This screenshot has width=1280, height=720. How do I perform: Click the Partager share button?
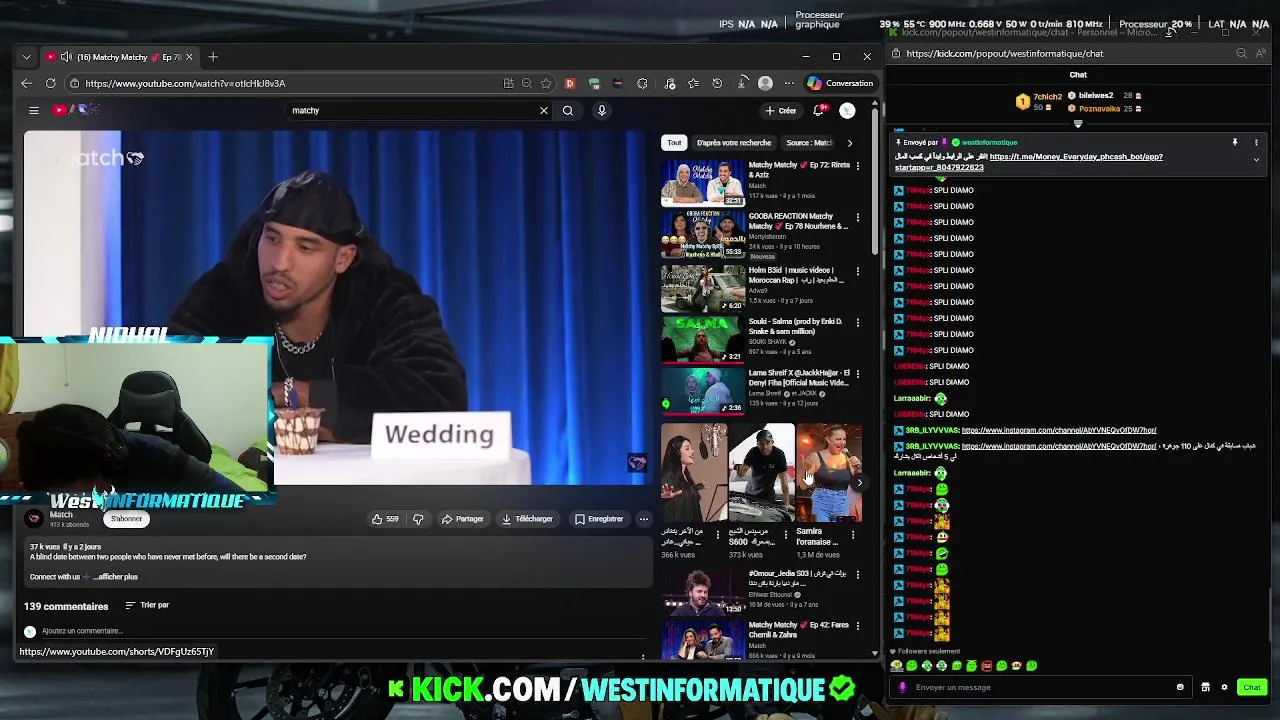point(463,519)
